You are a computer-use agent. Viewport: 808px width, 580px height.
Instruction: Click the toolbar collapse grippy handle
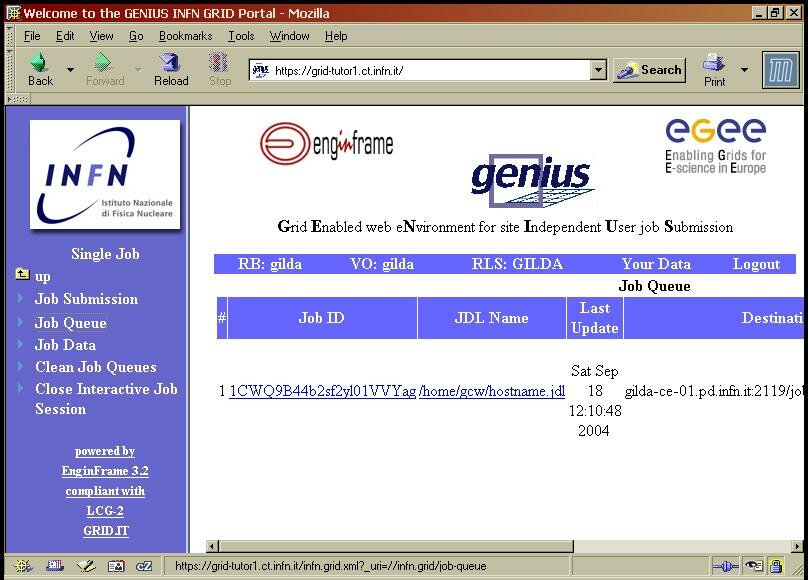tap(18, 98)
